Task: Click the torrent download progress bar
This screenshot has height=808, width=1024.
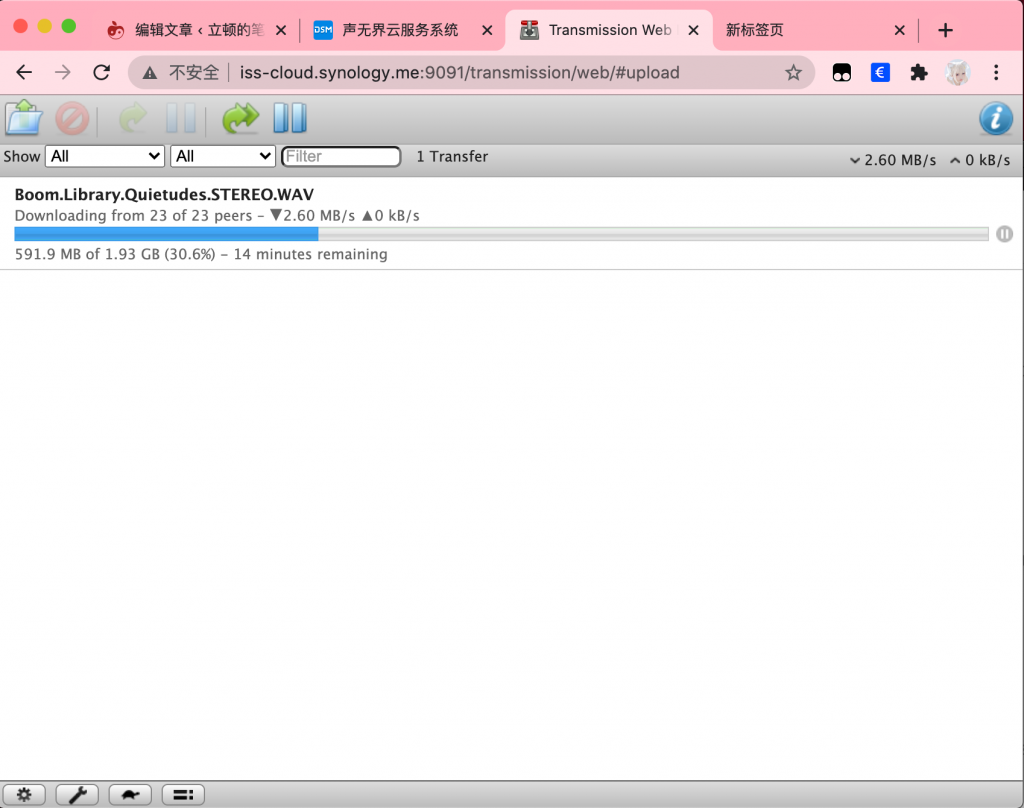Action: tap(500, 234)
